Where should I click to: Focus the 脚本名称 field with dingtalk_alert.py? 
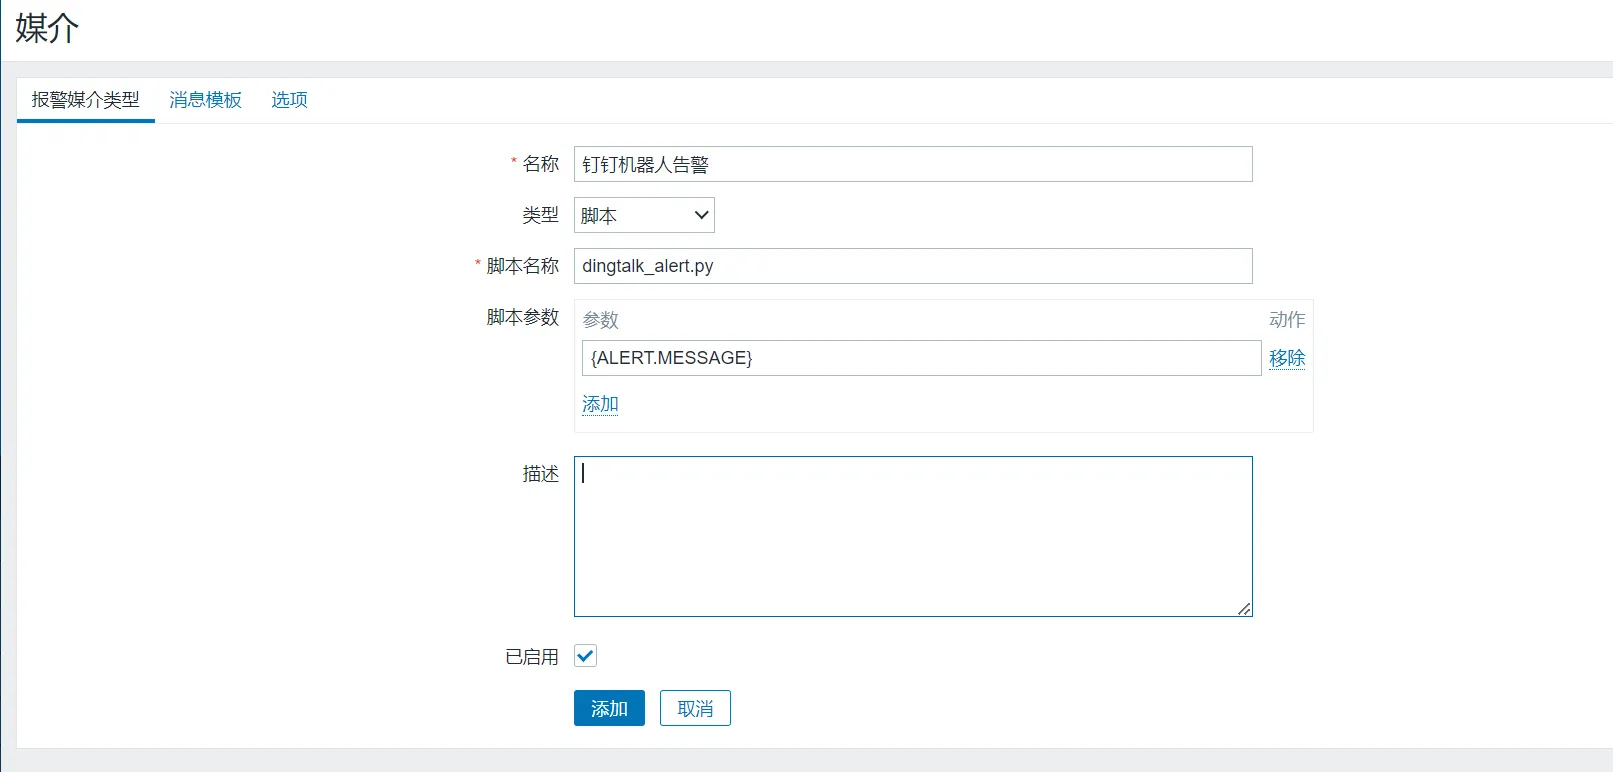[x=912, y=266]
